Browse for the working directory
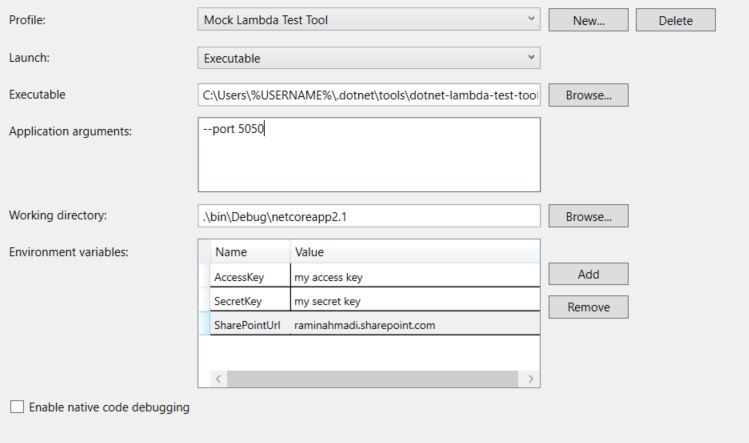Screen dimensions: 749x443 coord(588,216)
